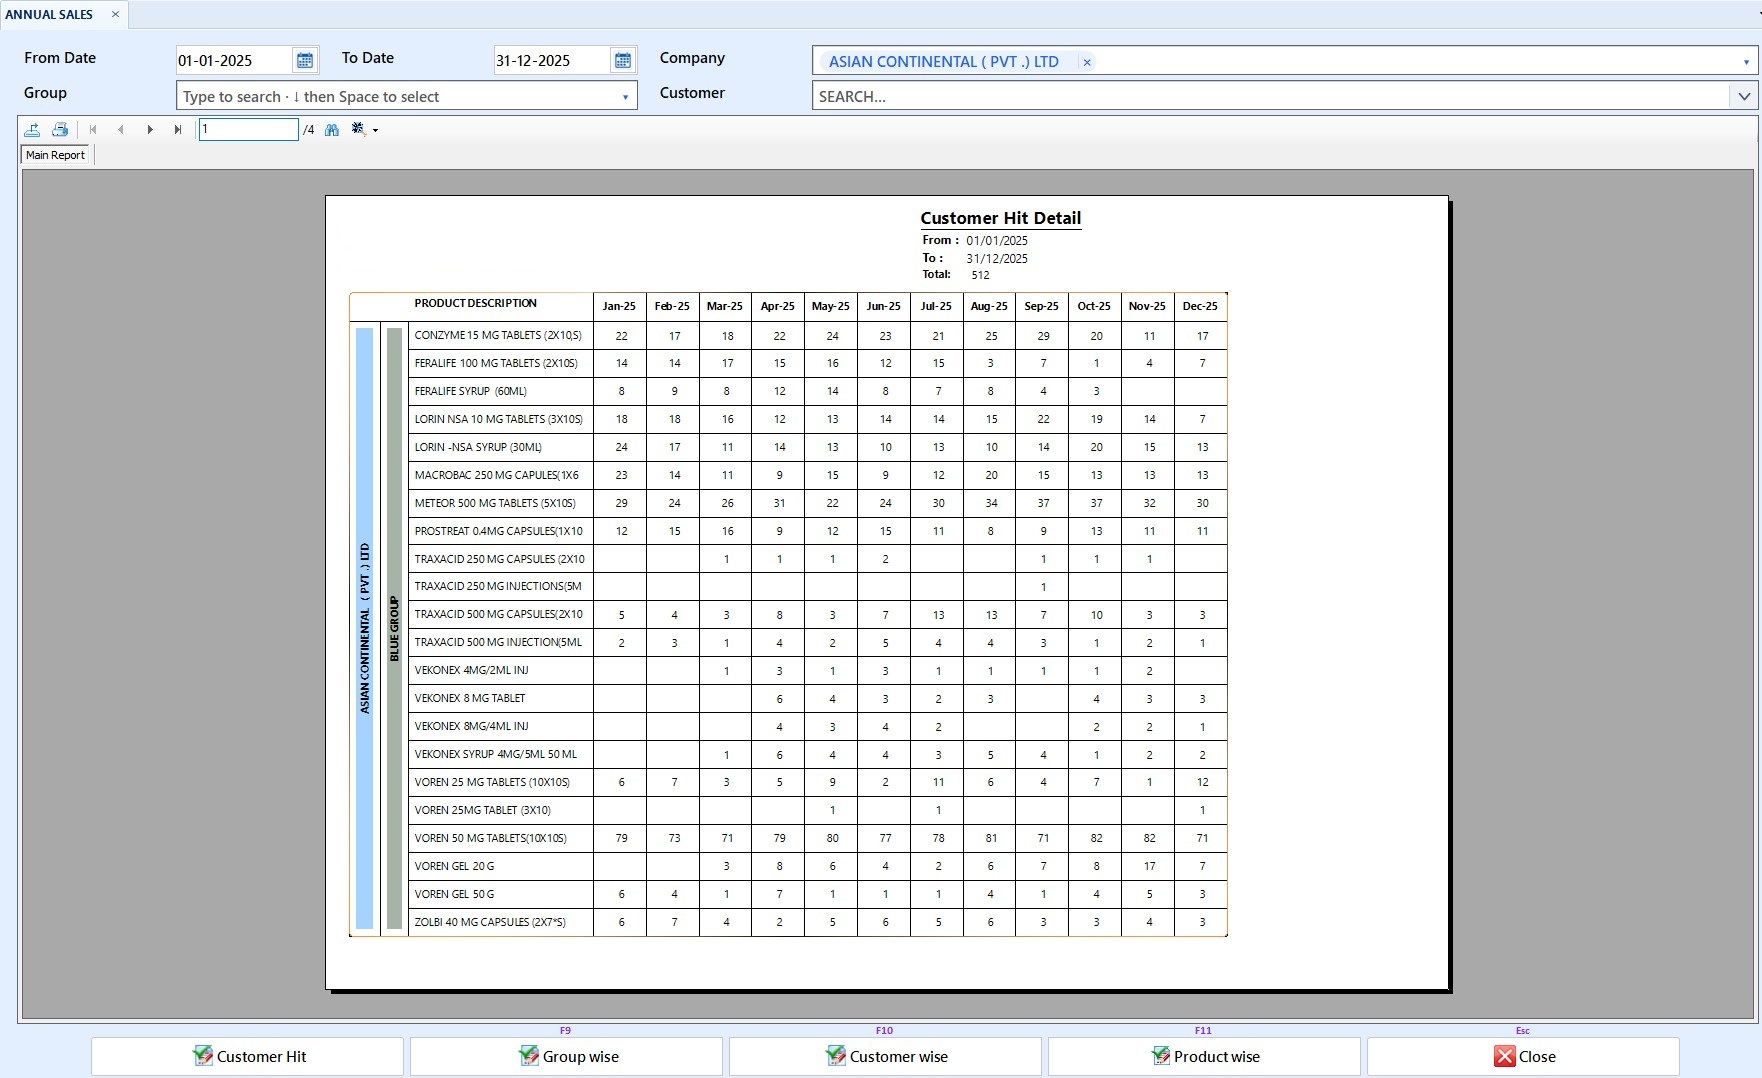Expand the Company dropdown

point(1746,62)
